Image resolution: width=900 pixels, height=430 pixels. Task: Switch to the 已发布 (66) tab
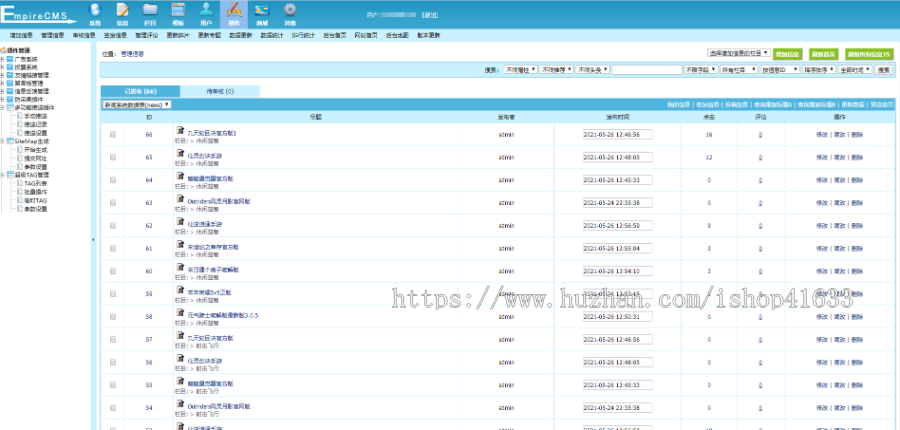(x=140, y=91)
